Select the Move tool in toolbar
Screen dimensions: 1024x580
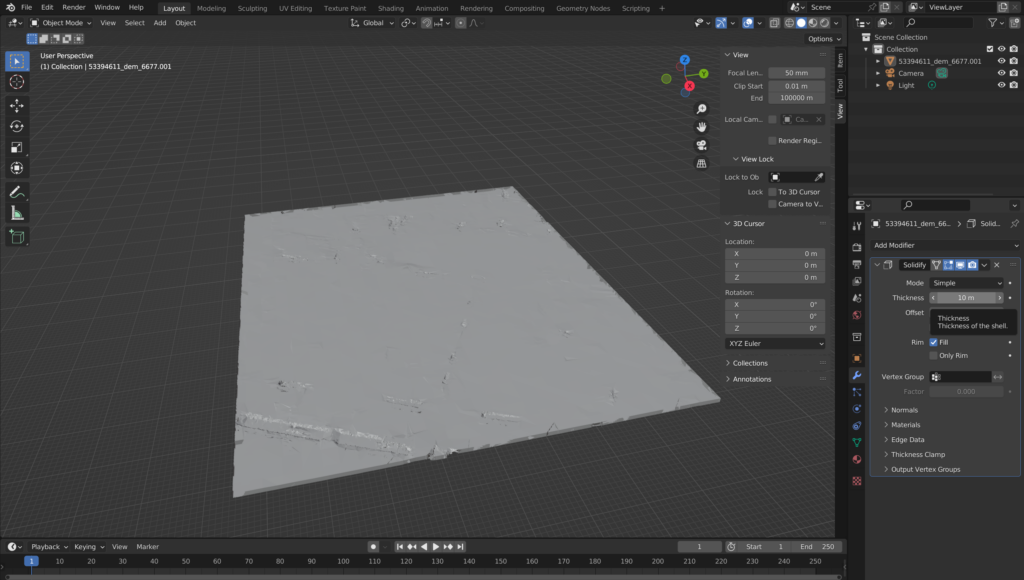point(17,105)
